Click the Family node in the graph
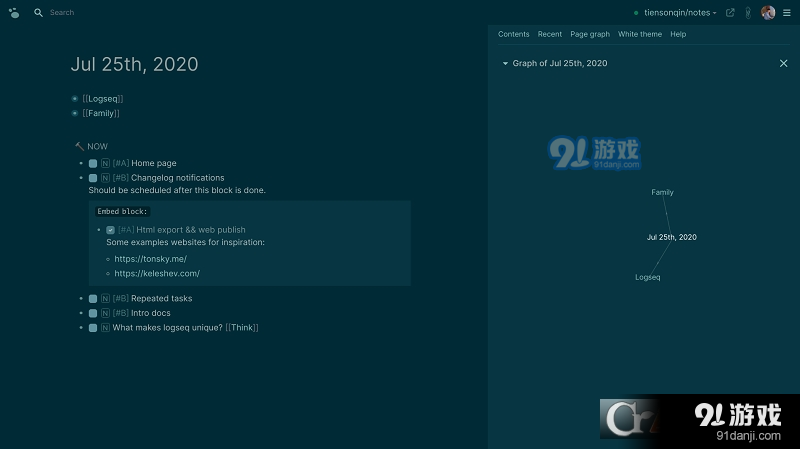Image resolution: width=800 pixels, height=449 pixels. 662,192
